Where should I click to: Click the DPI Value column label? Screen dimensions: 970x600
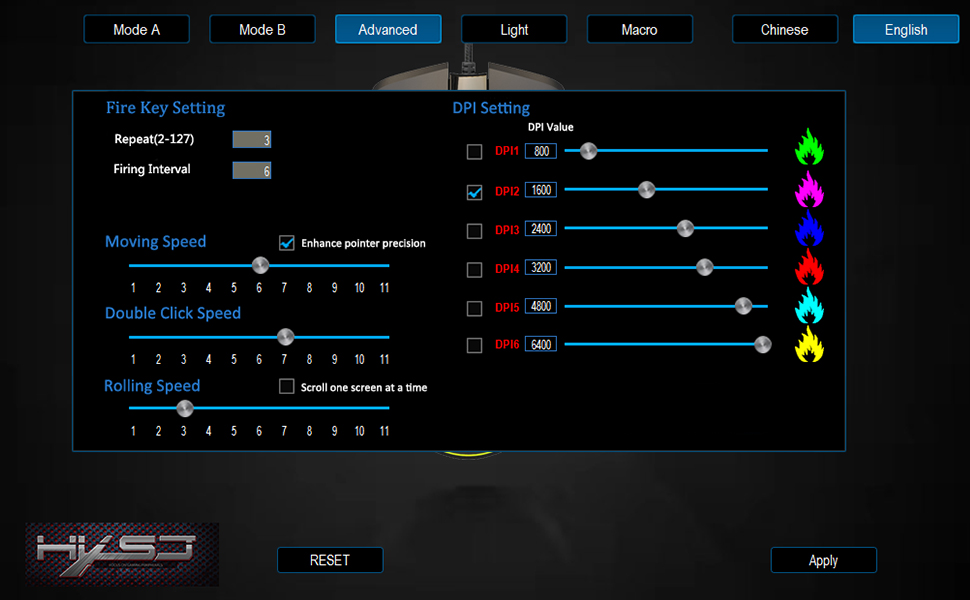551,127
